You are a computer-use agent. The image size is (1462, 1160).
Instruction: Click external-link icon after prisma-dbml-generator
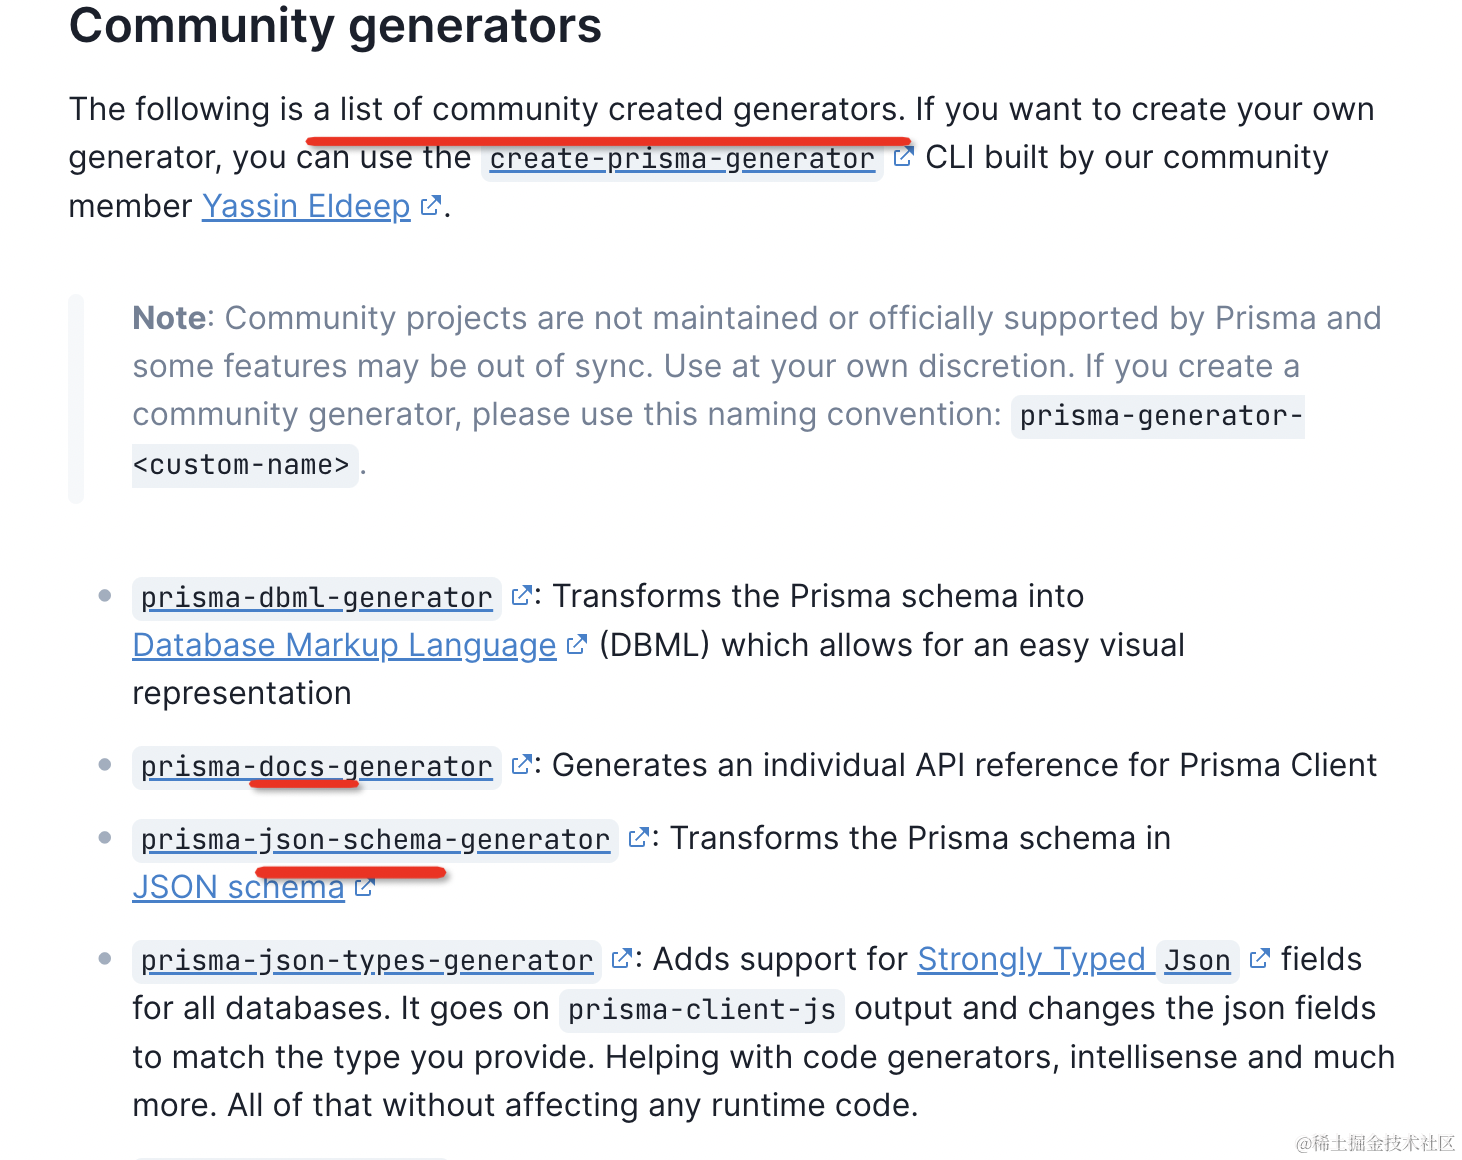521,596
